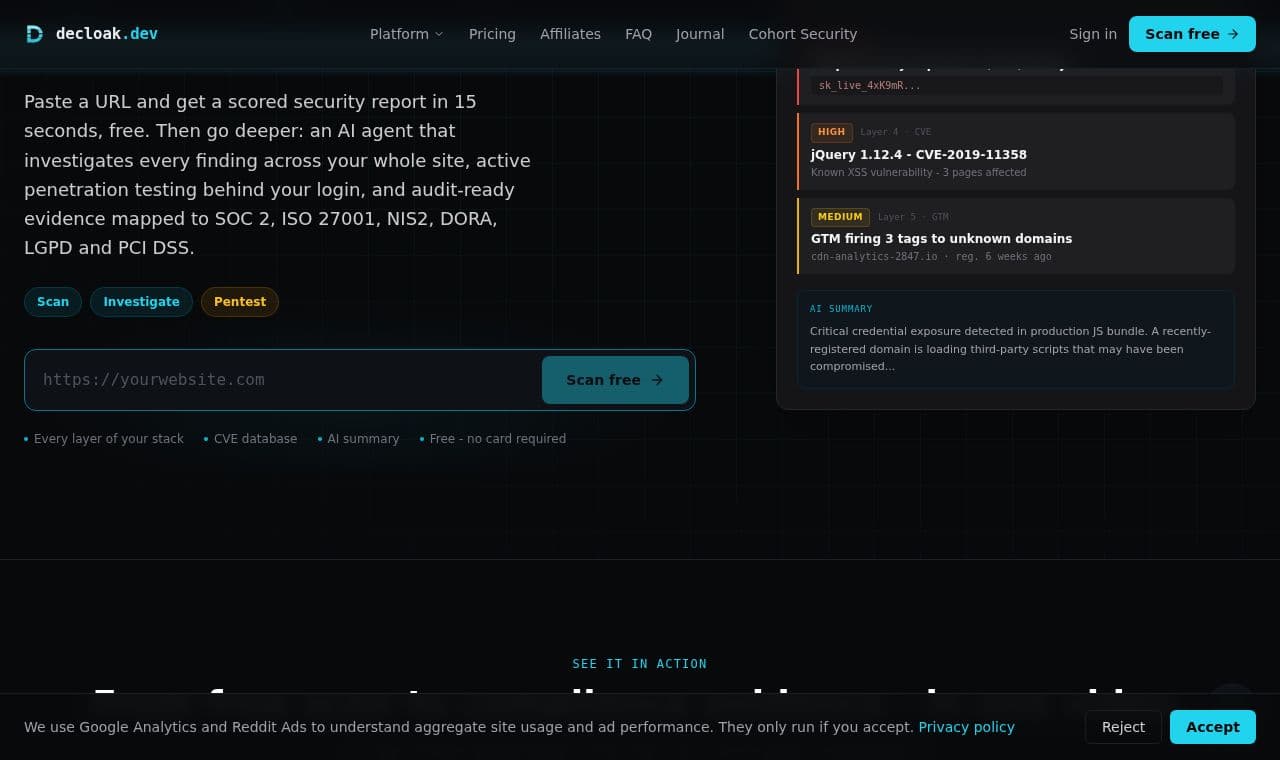Image resolution: width=1280 pixels, height=760 pixels.
Task: Open Cohort Security in the navigation
Action: (803, 34)
